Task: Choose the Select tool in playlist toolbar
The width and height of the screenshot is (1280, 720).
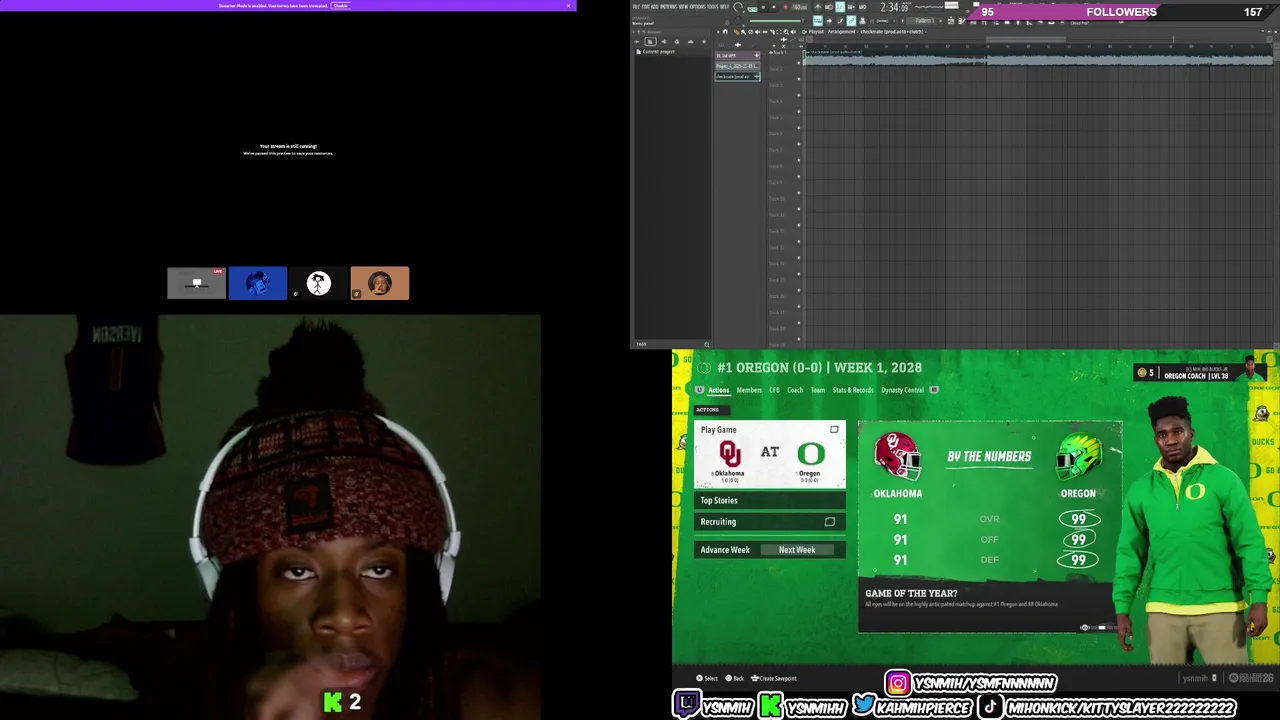Action: [x=779, y=32]
